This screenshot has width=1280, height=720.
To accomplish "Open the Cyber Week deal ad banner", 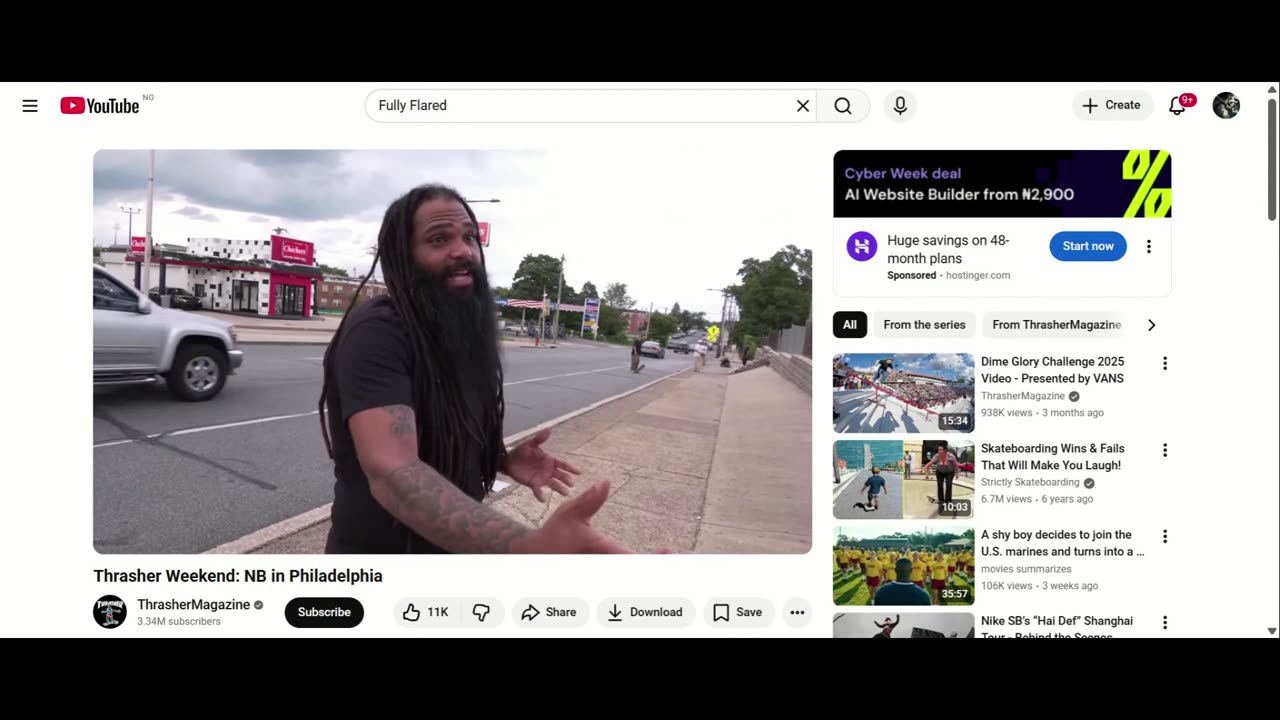I will [x=1002, y=184].
